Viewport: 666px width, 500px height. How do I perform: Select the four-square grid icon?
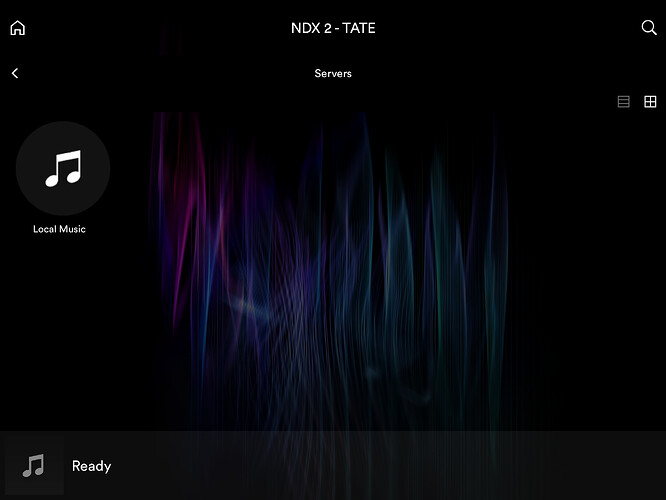pyautogui.click(x=650, y=102)
